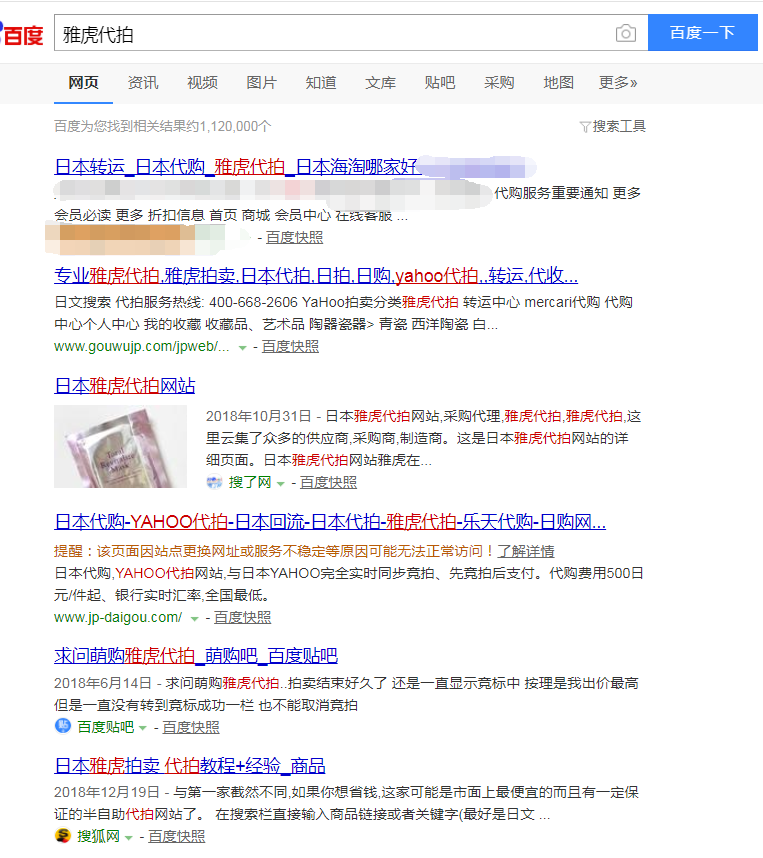Open result 日本雅虎代拍网站
The width and height of the screenshot is (763, 858).
(x=125, y=386)
